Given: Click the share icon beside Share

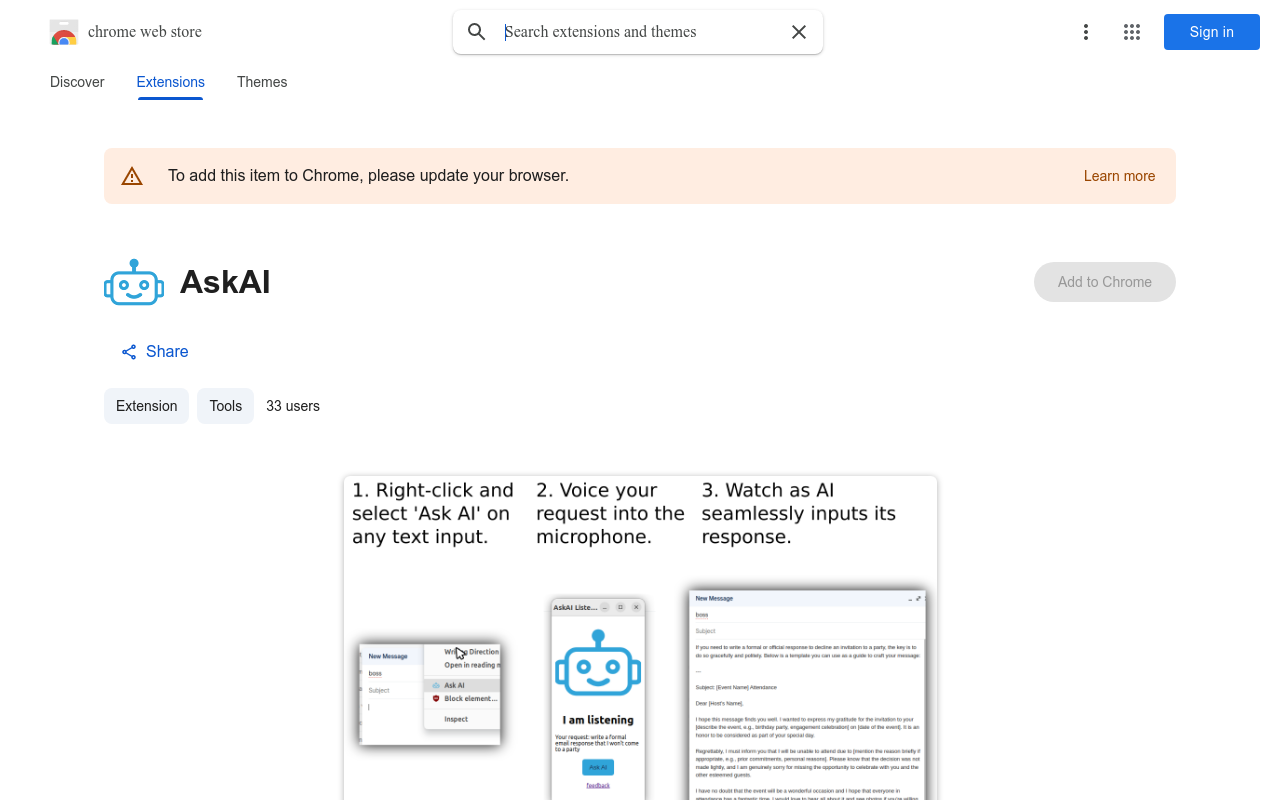Looking at the screenshot, I should [129, 352].
